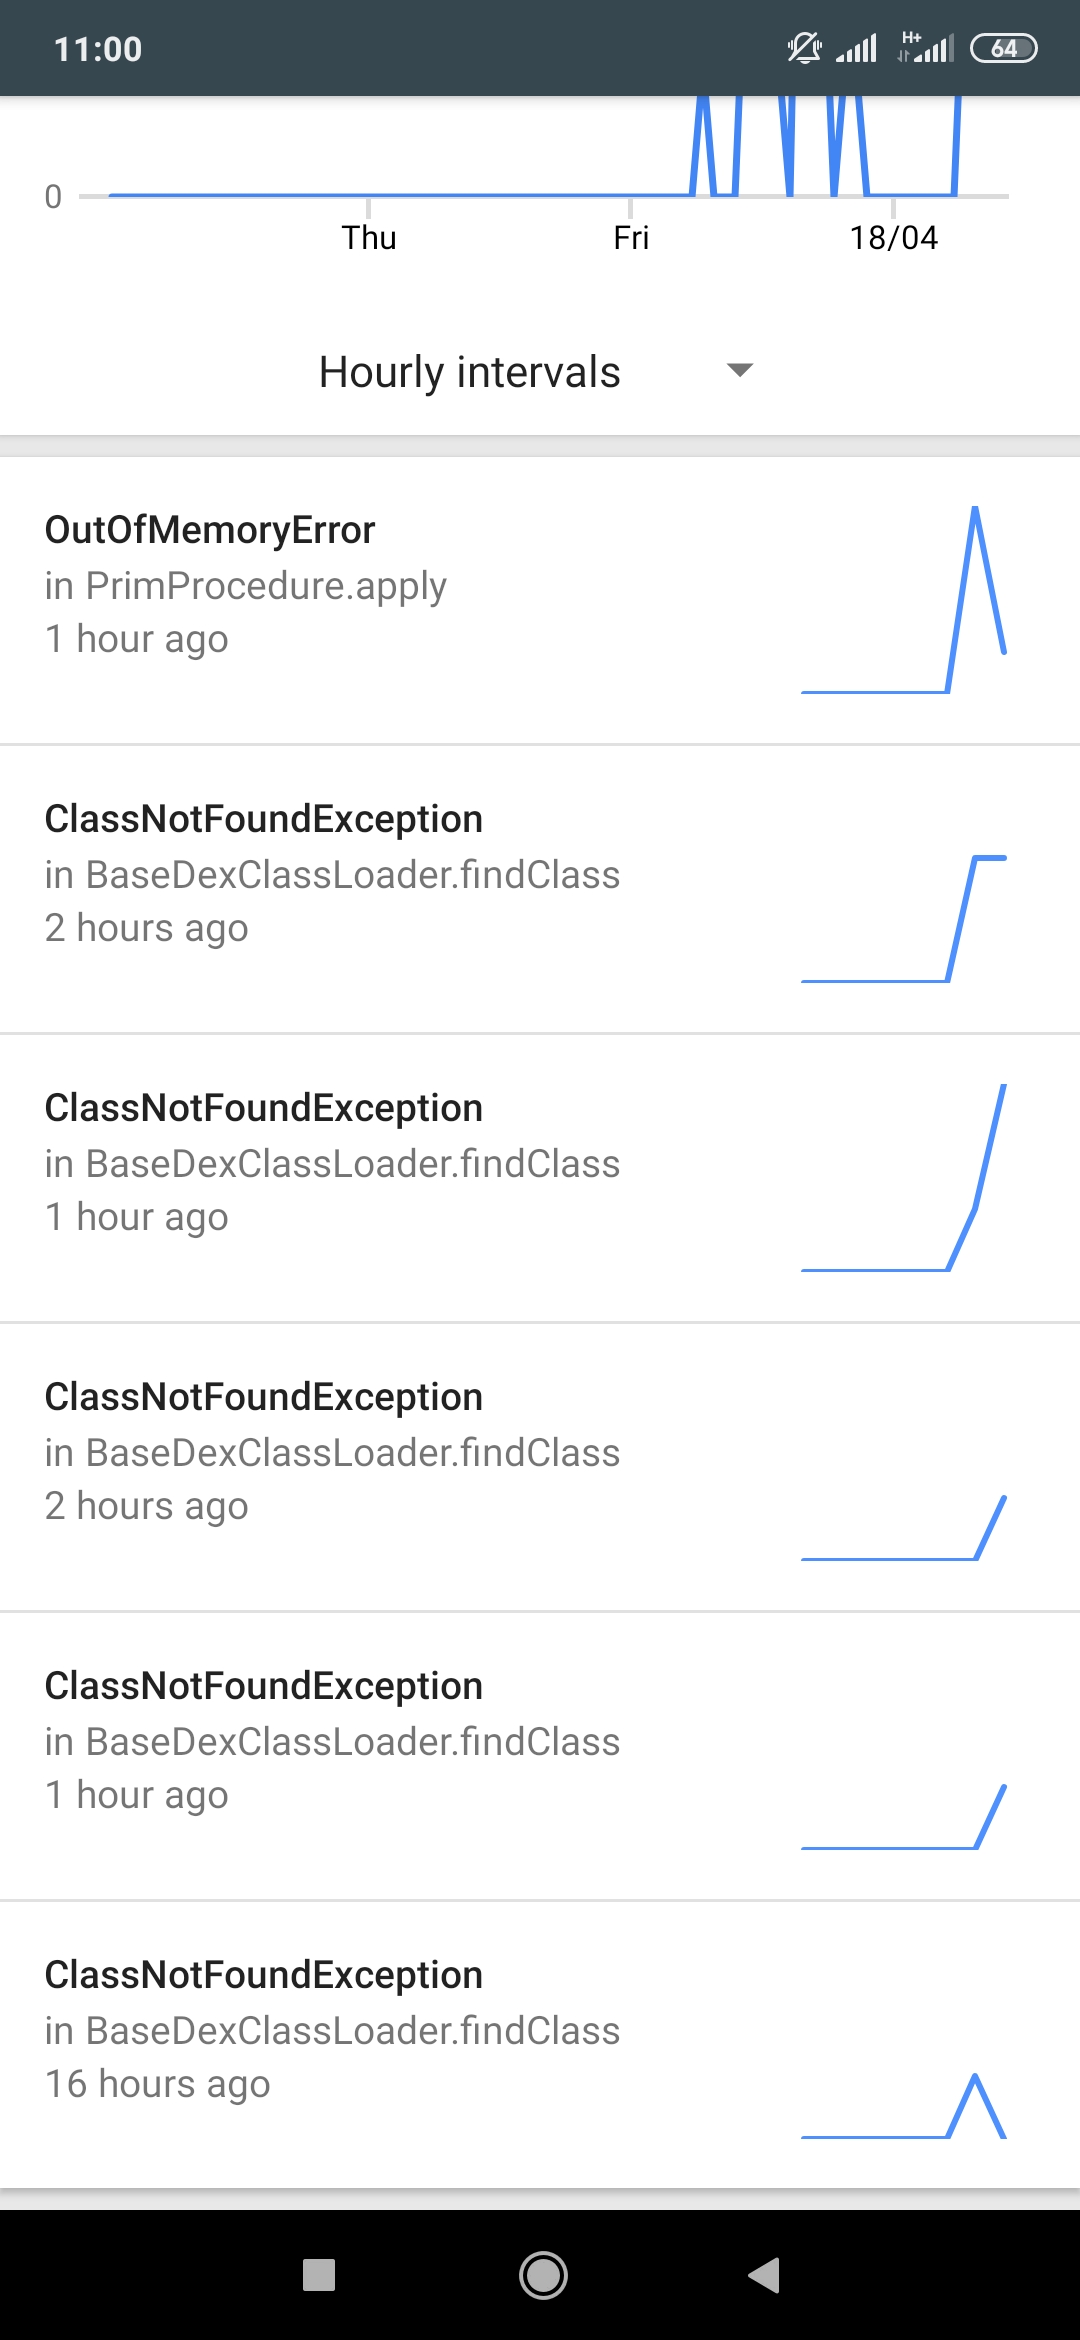Viewport: 1080px width, 2340px height.
Task: Tap the muted notification bell icon
Action: click(803, 48)
